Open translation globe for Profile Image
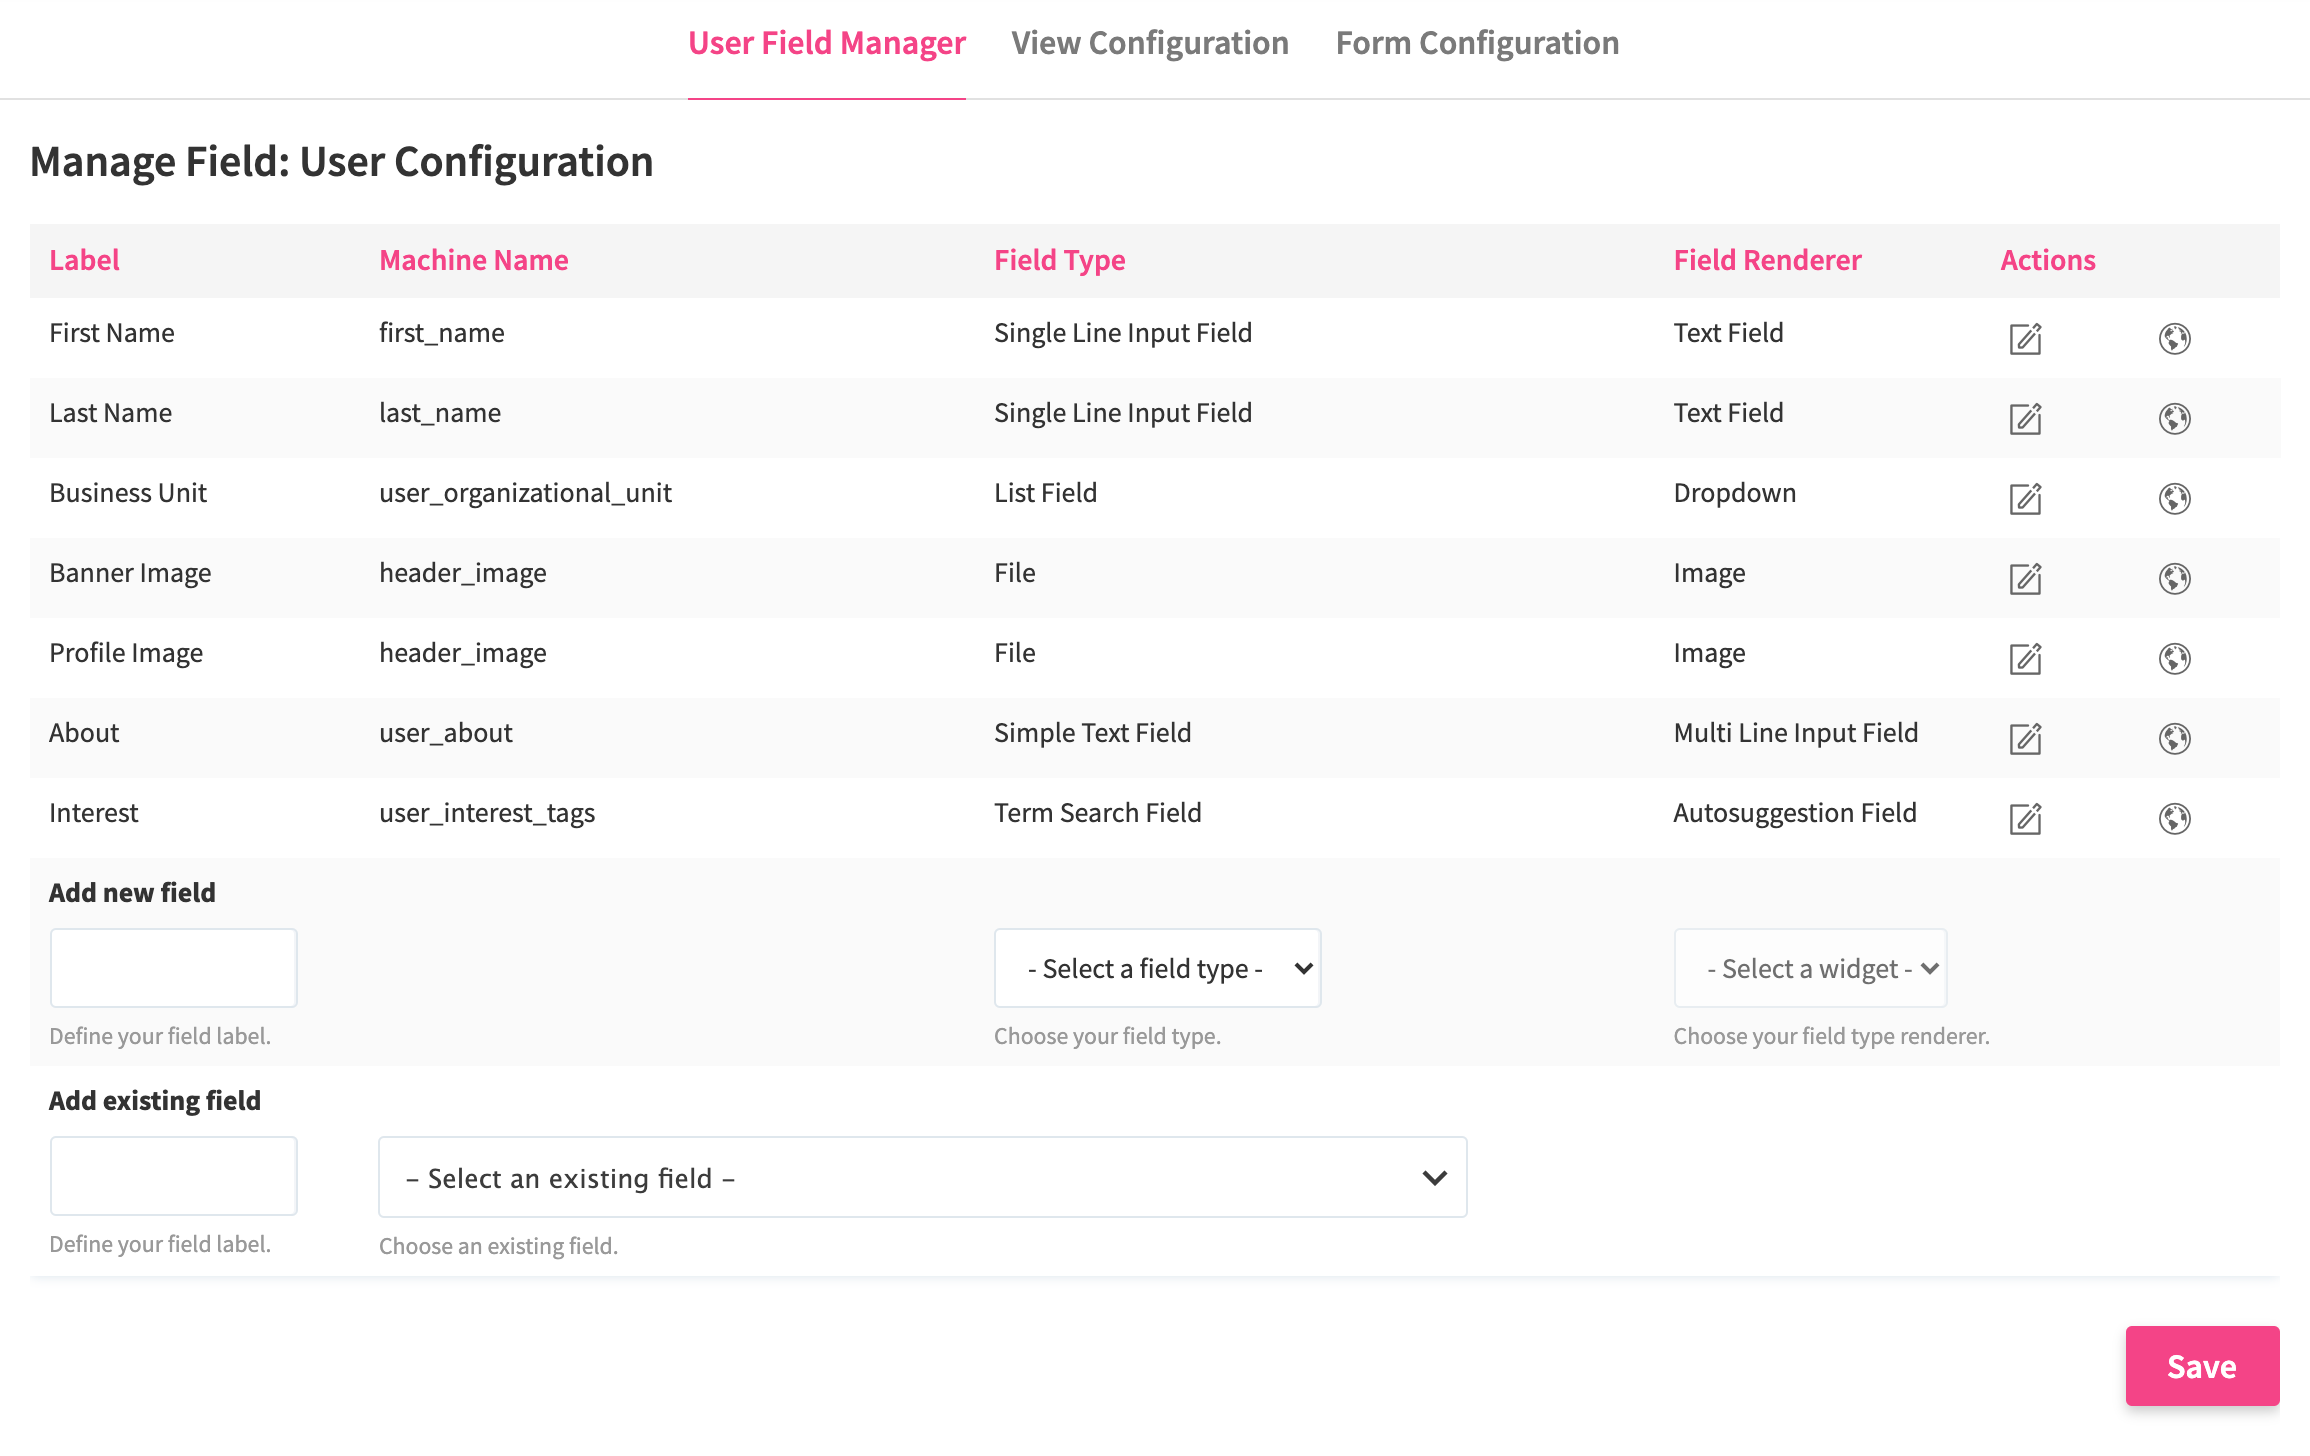This screenshot has height=1456, width=2310. 2174,659
